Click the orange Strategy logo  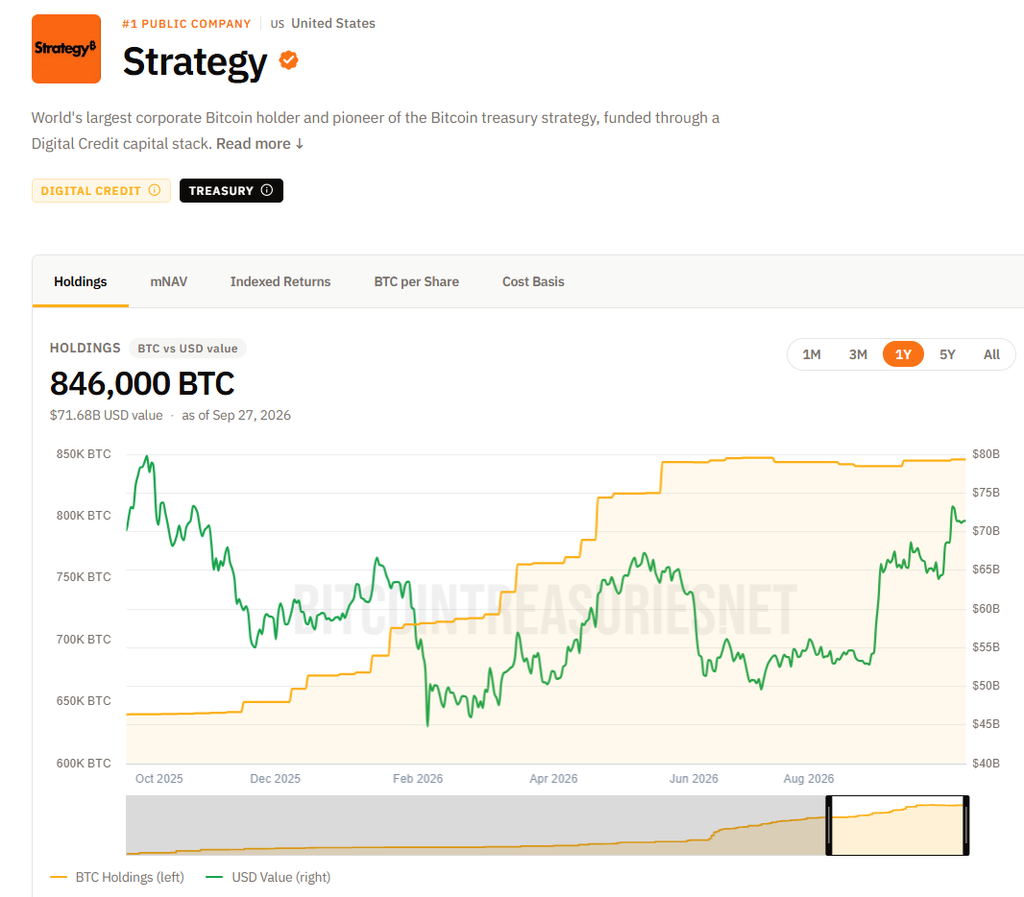point(66,49)
